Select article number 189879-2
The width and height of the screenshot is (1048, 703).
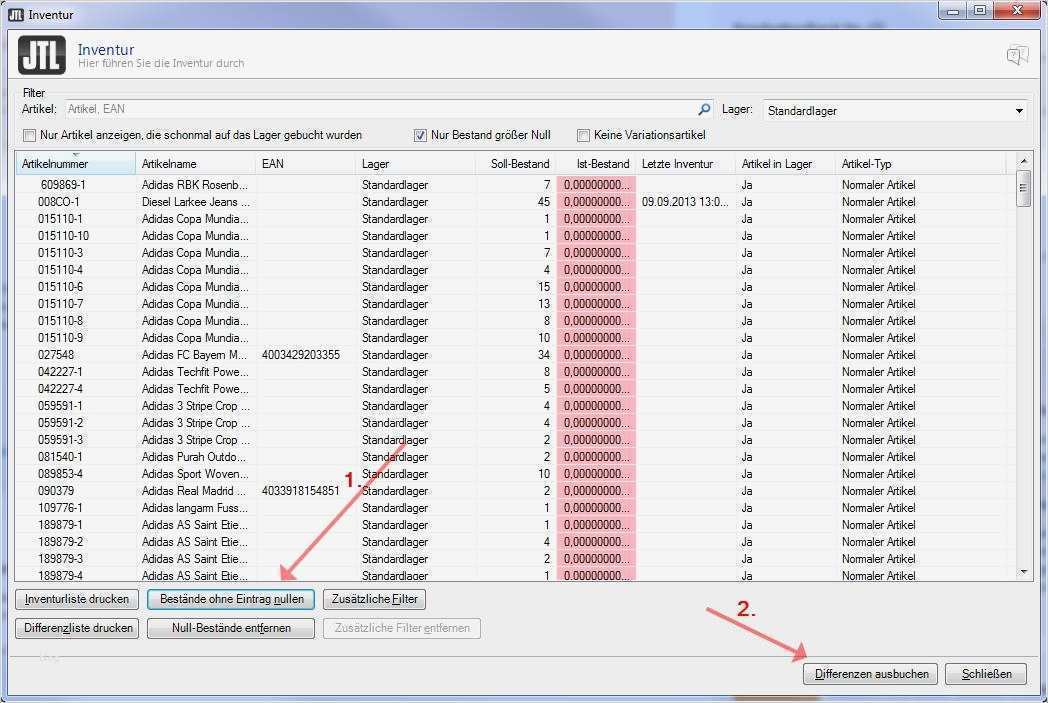60,542
